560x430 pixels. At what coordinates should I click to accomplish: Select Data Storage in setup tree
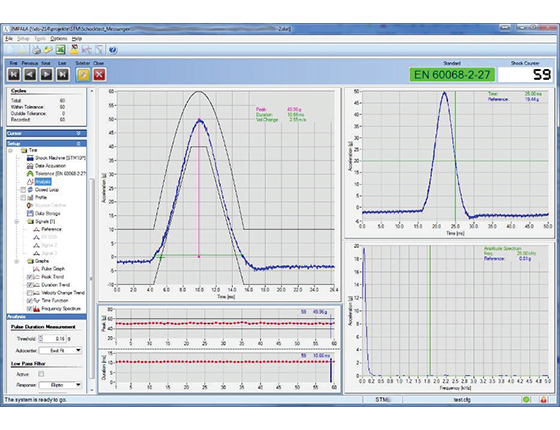point(48,214)
